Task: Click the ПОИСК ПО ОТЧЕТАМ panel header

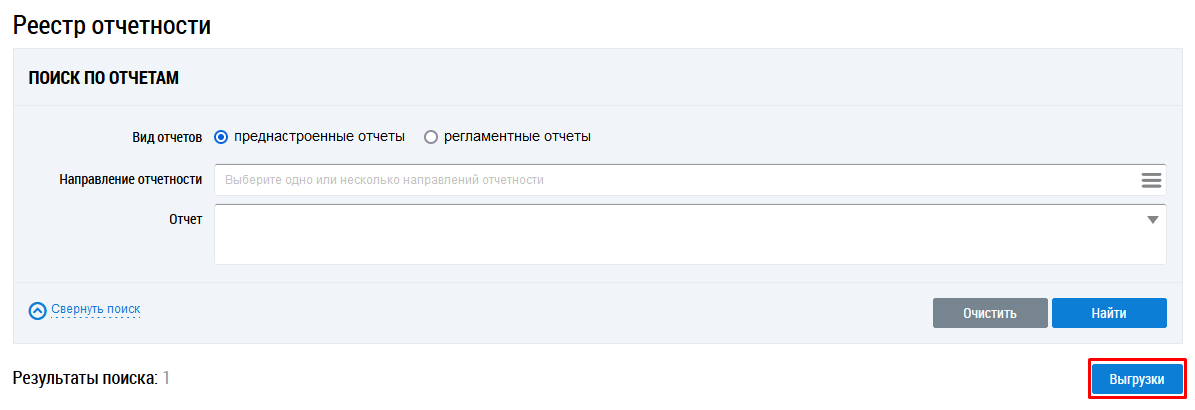Action: [x=104, y=78]
